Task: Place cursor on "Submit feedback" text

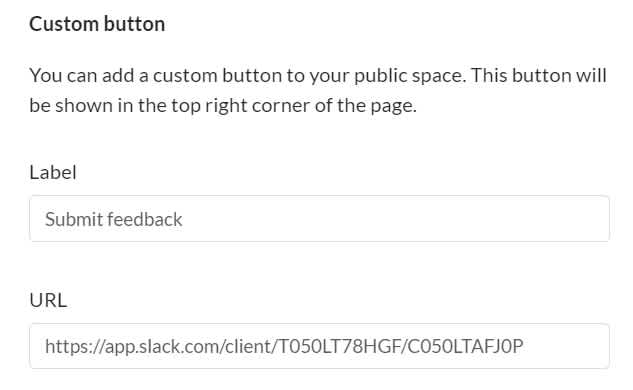Action: [x=114, y=219]
